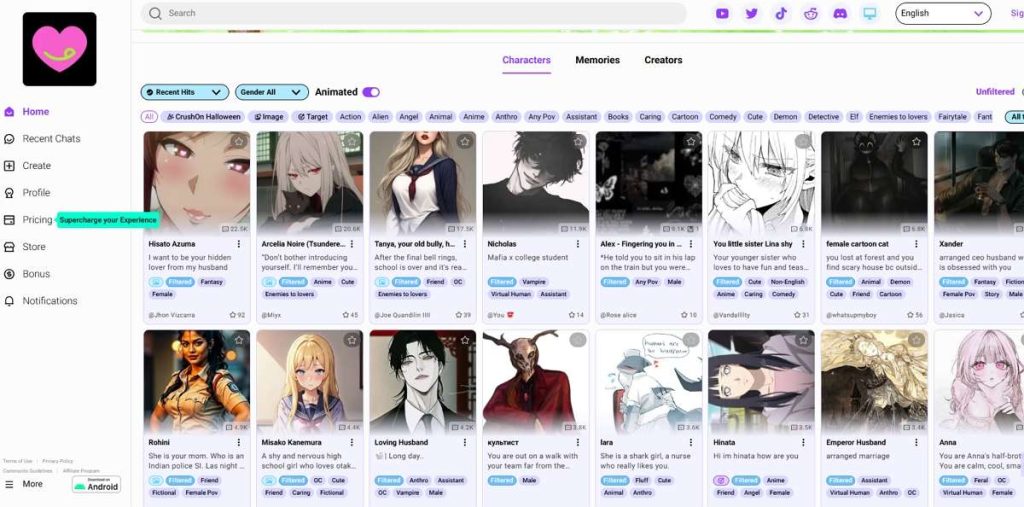
Task: Open the English language dropdown
Action: tap(943, 13)
